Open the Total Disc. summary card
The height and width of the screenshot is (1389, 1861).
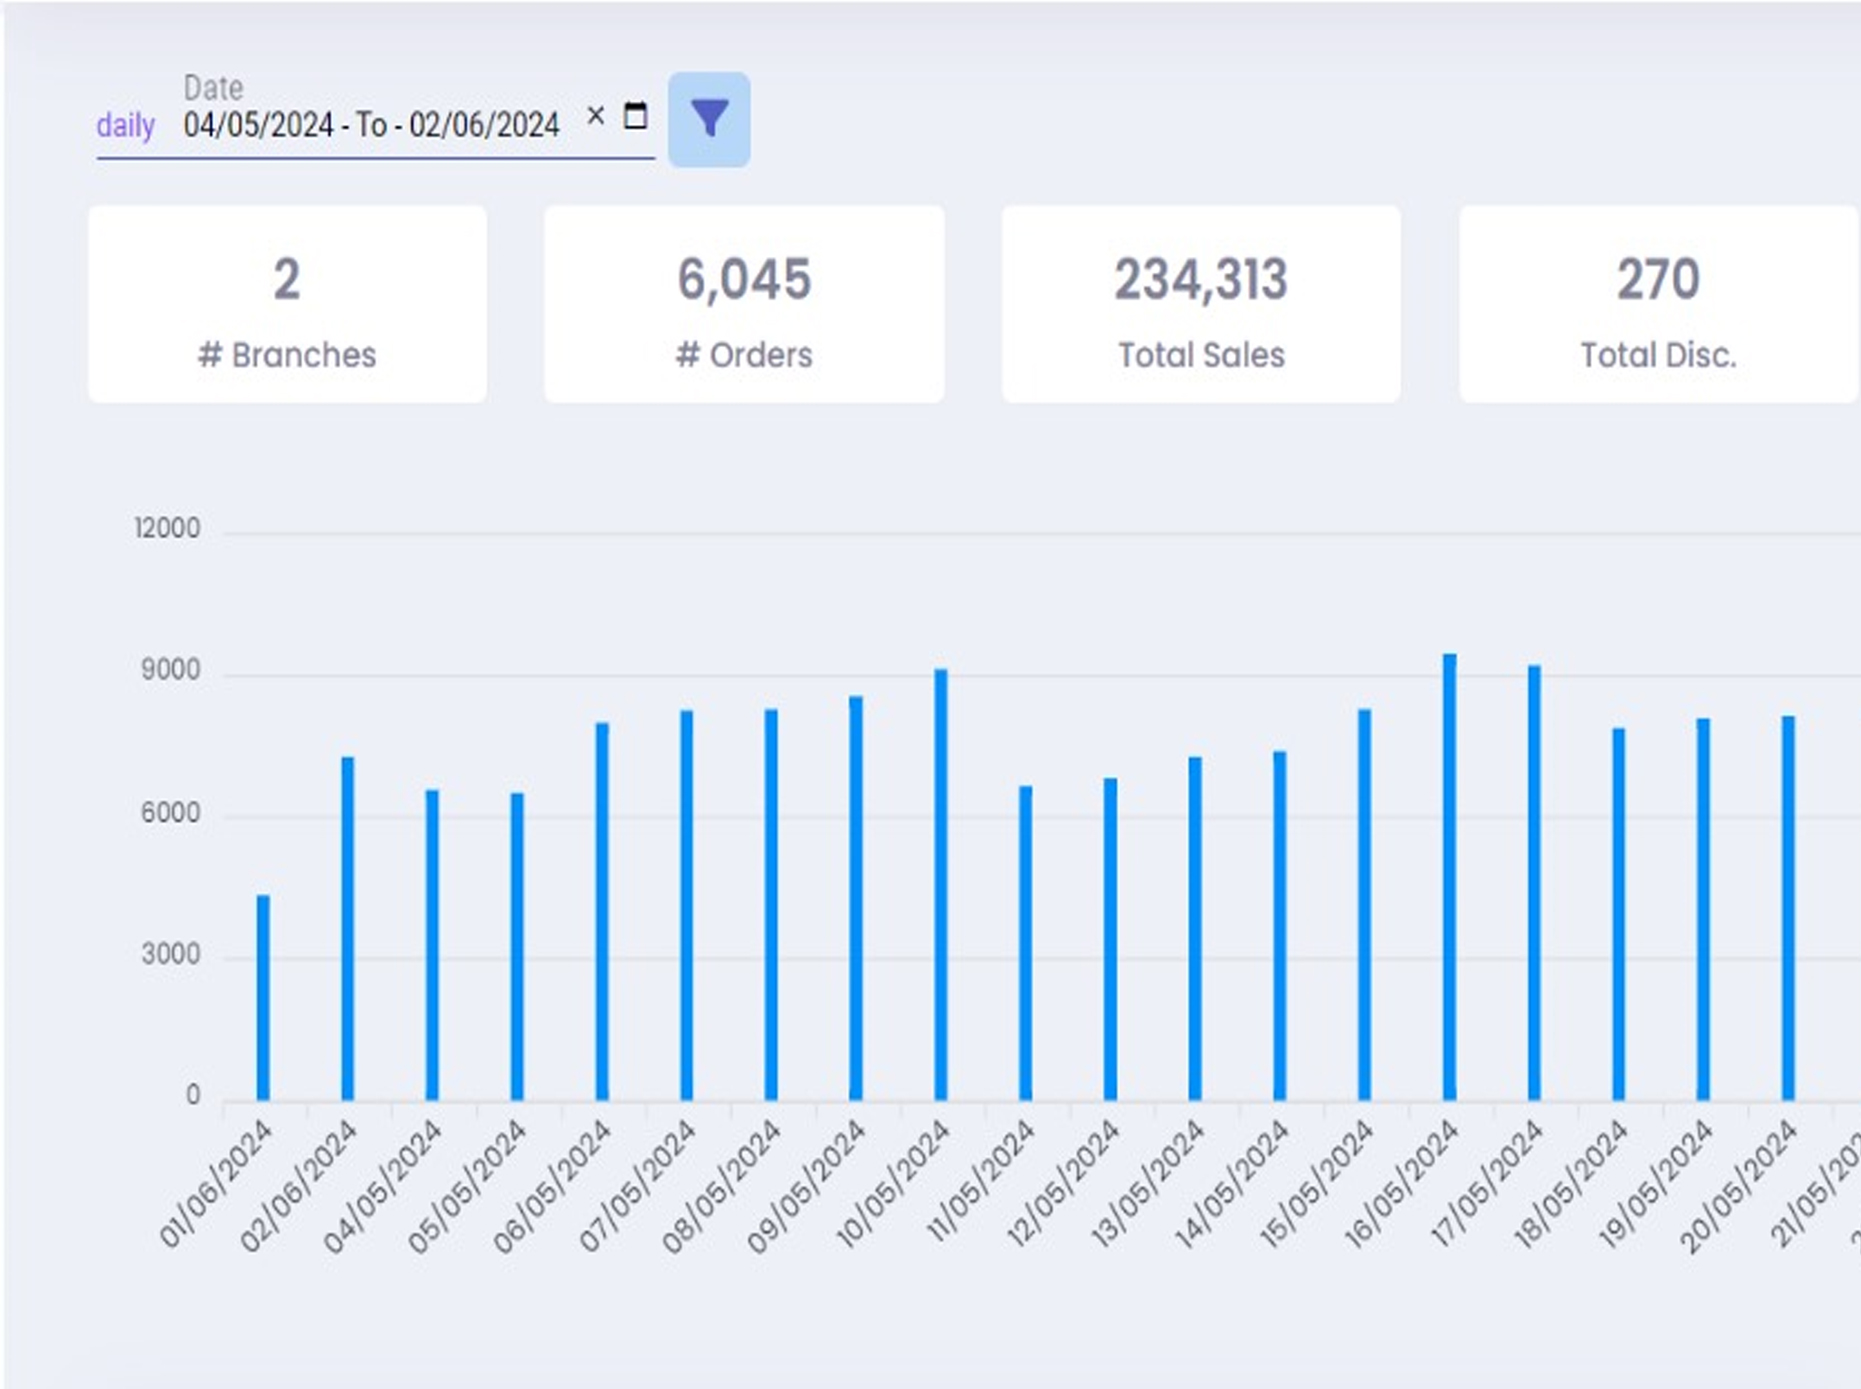tap(1658, 304)
